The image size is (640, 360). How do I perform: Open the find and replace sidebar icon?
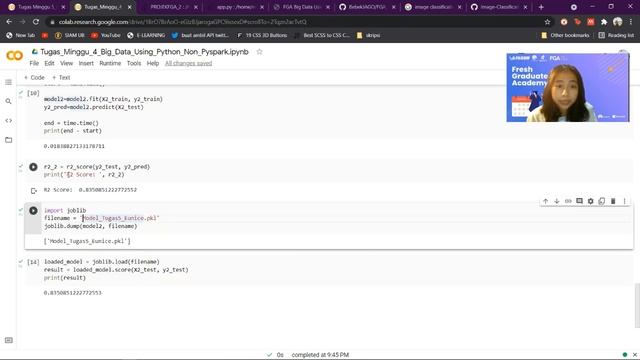[8, 101]
